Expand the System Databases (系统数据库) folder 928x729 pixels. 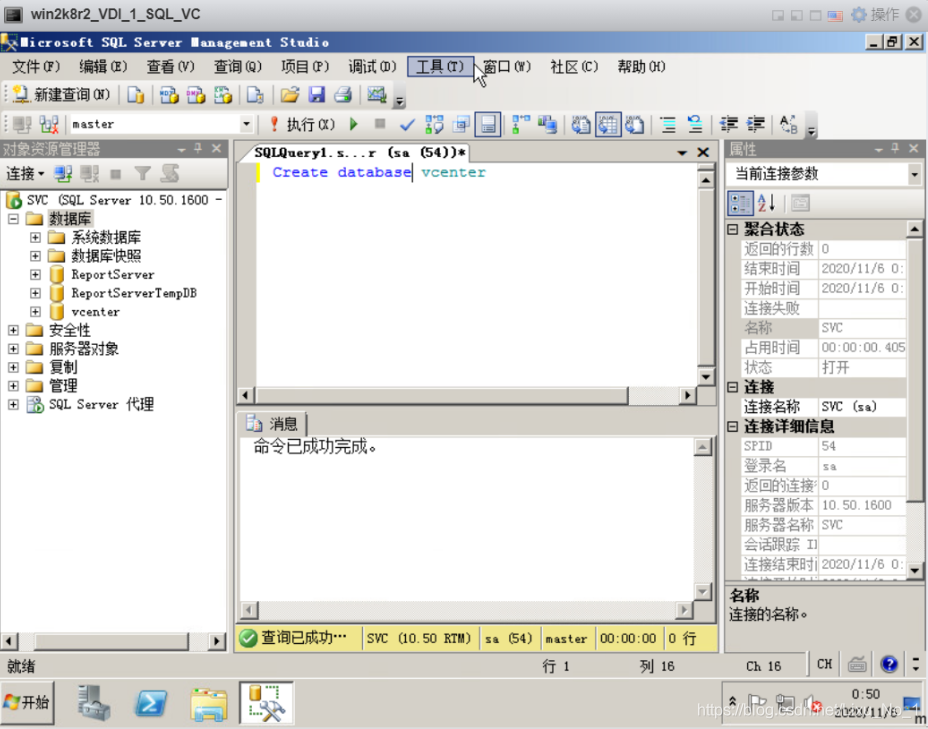35,238
